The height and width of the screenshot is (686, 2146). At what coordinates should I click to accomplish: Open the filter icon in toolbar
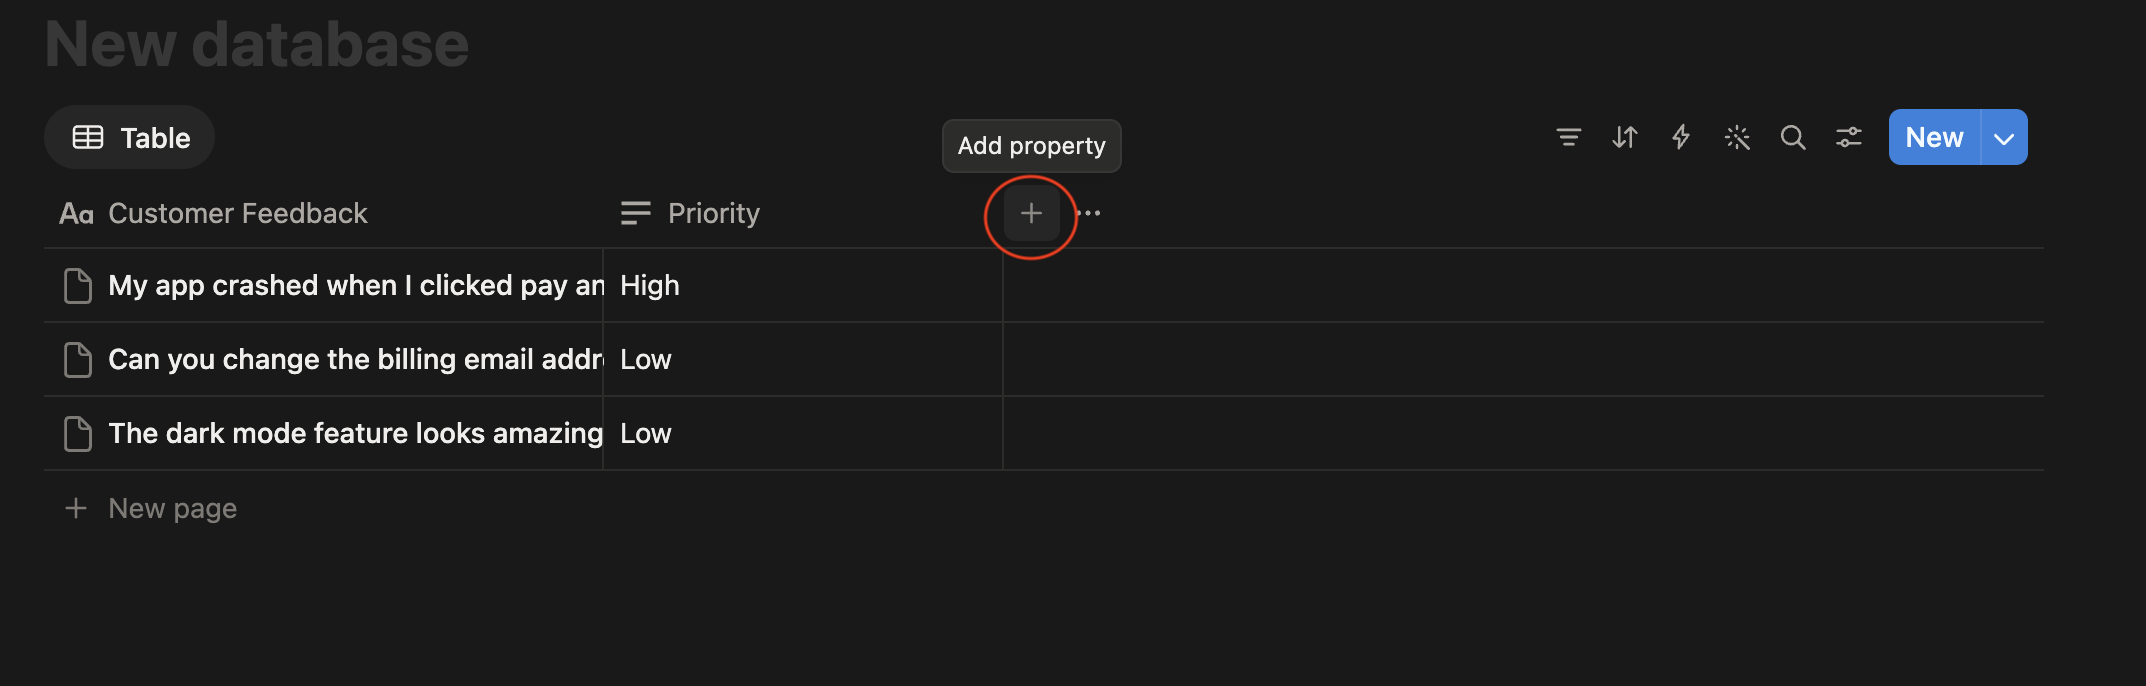1569,137
